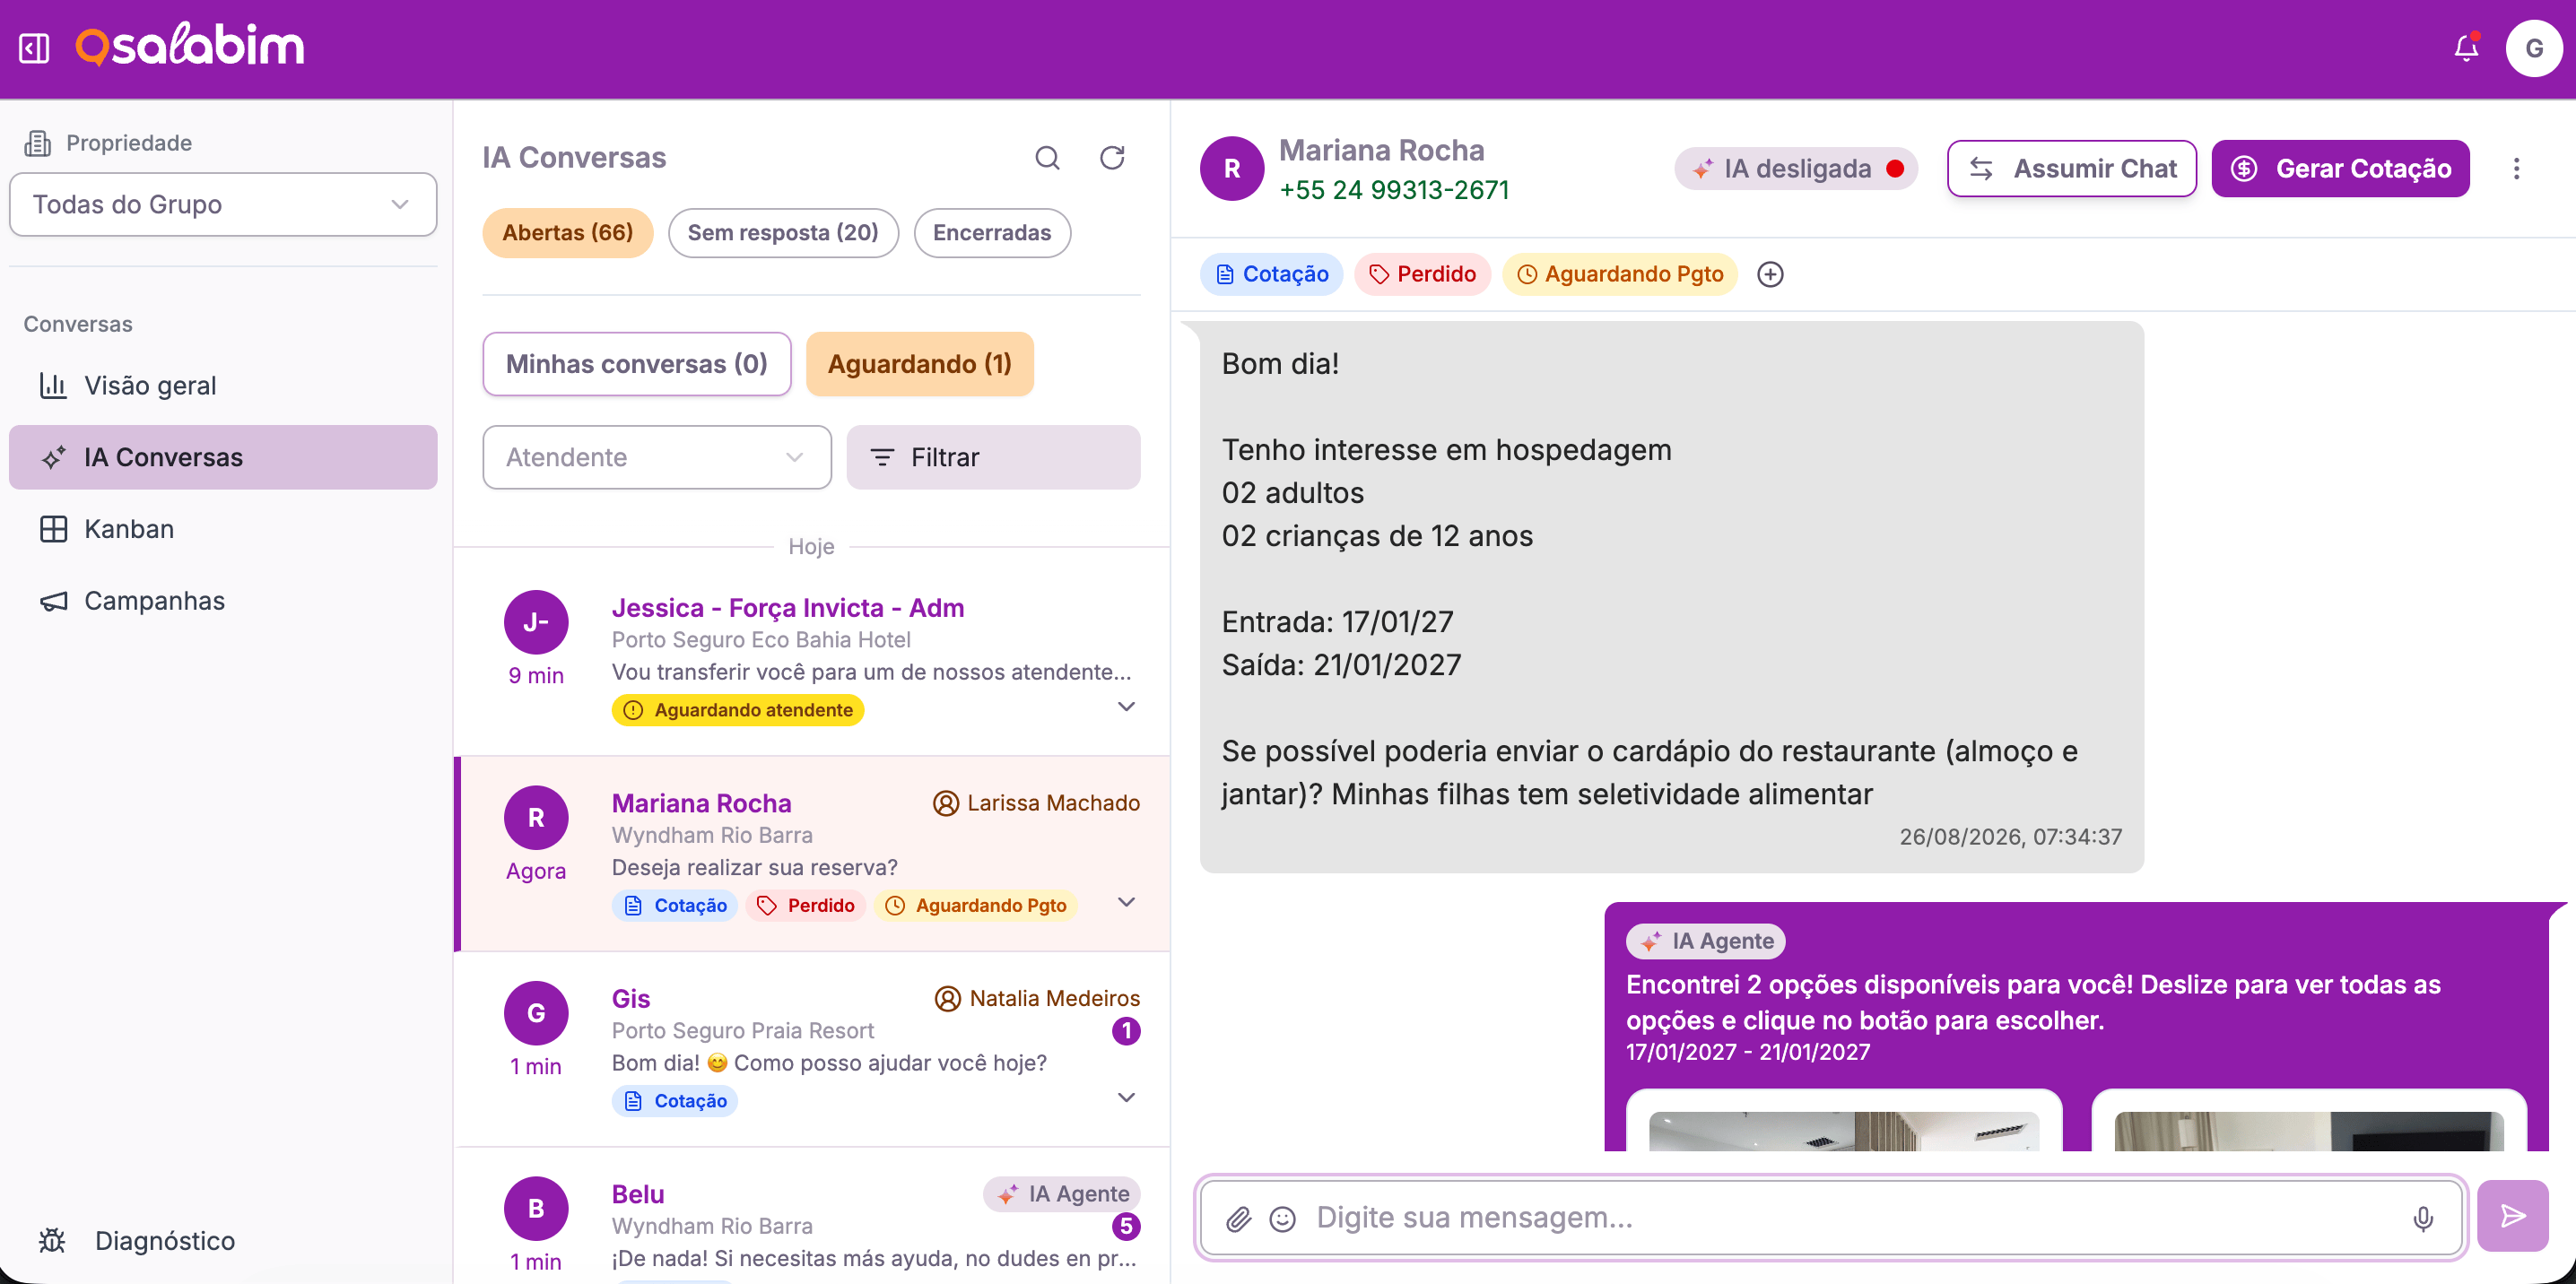Click the IA Agente label on Belu conversation

1062,1194
